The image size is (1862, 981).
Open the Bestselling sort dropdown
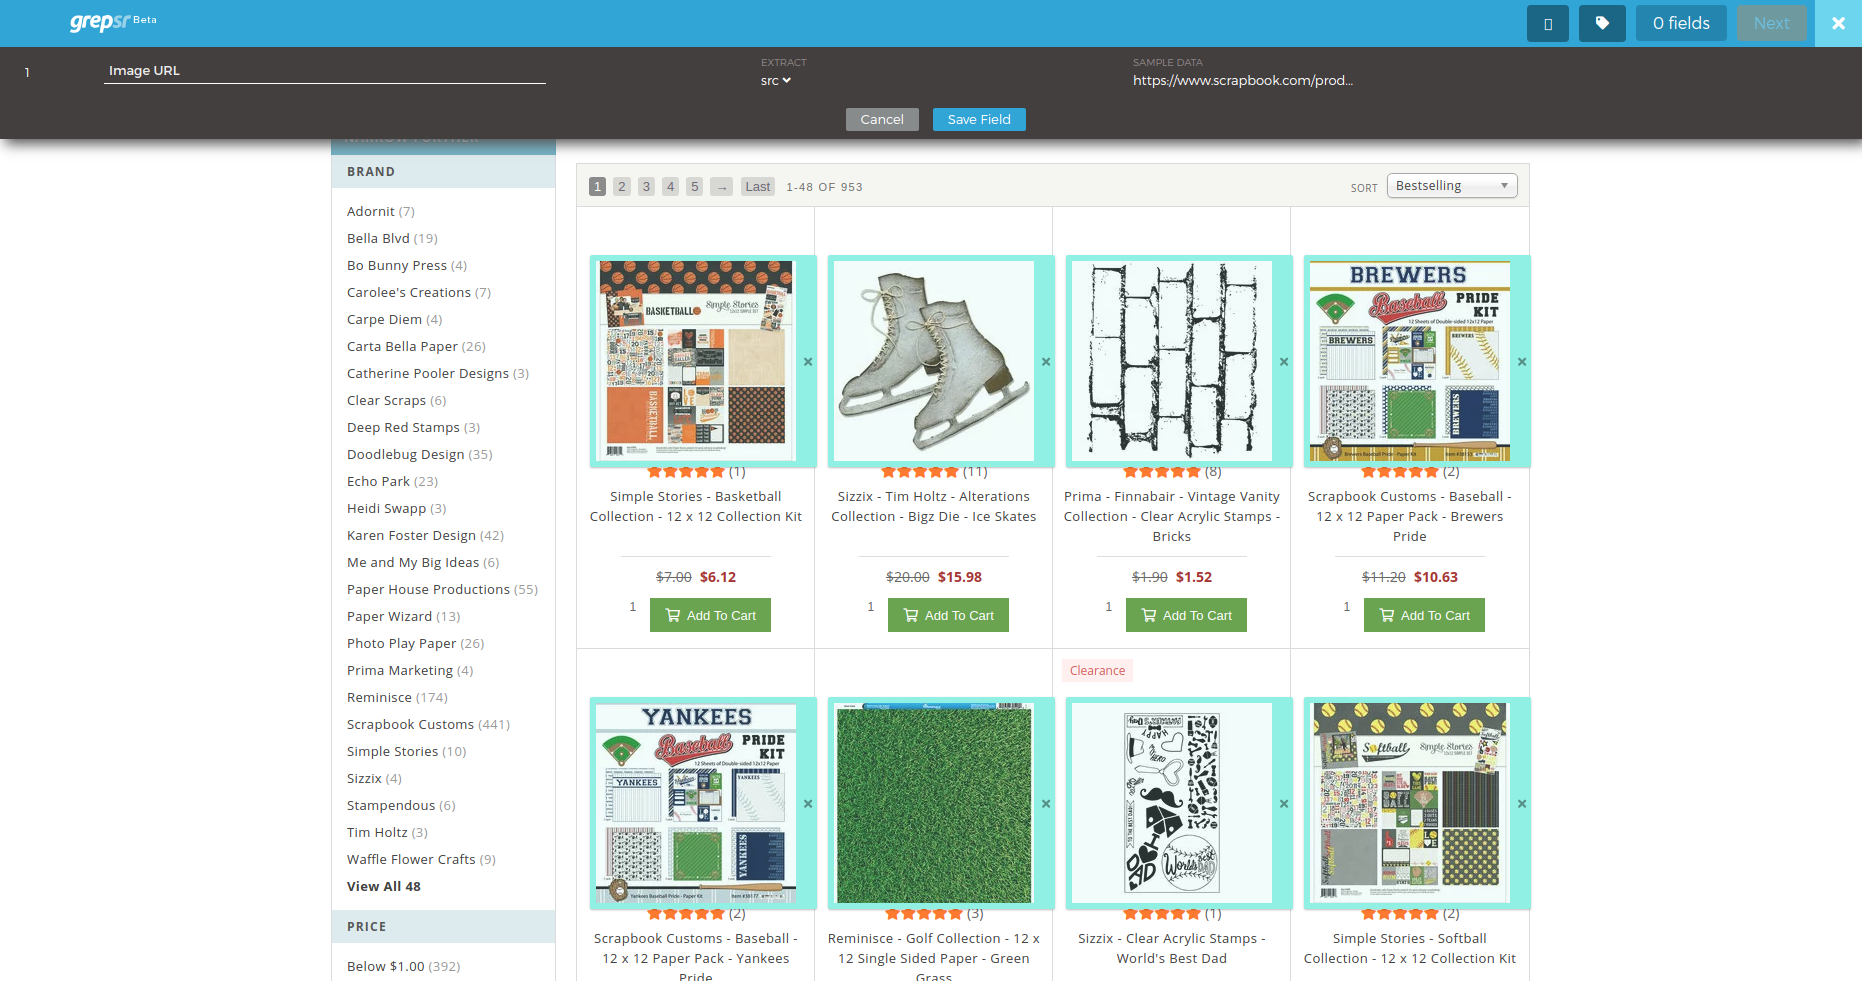pos(1452,186)
